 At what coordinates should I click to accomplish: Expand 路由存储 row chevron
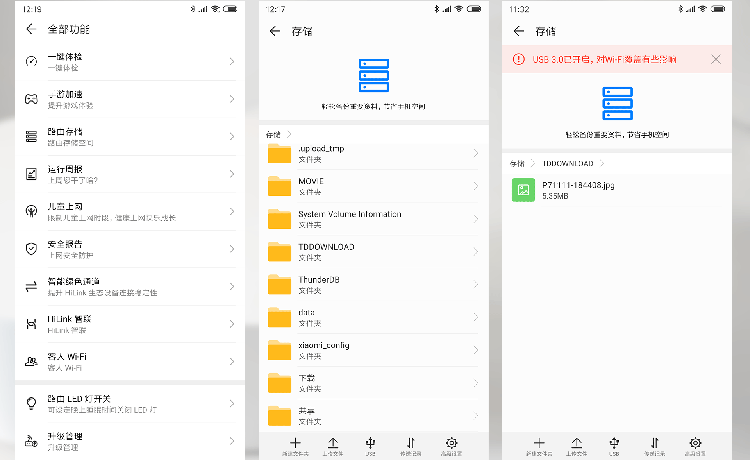pos(232,136)
